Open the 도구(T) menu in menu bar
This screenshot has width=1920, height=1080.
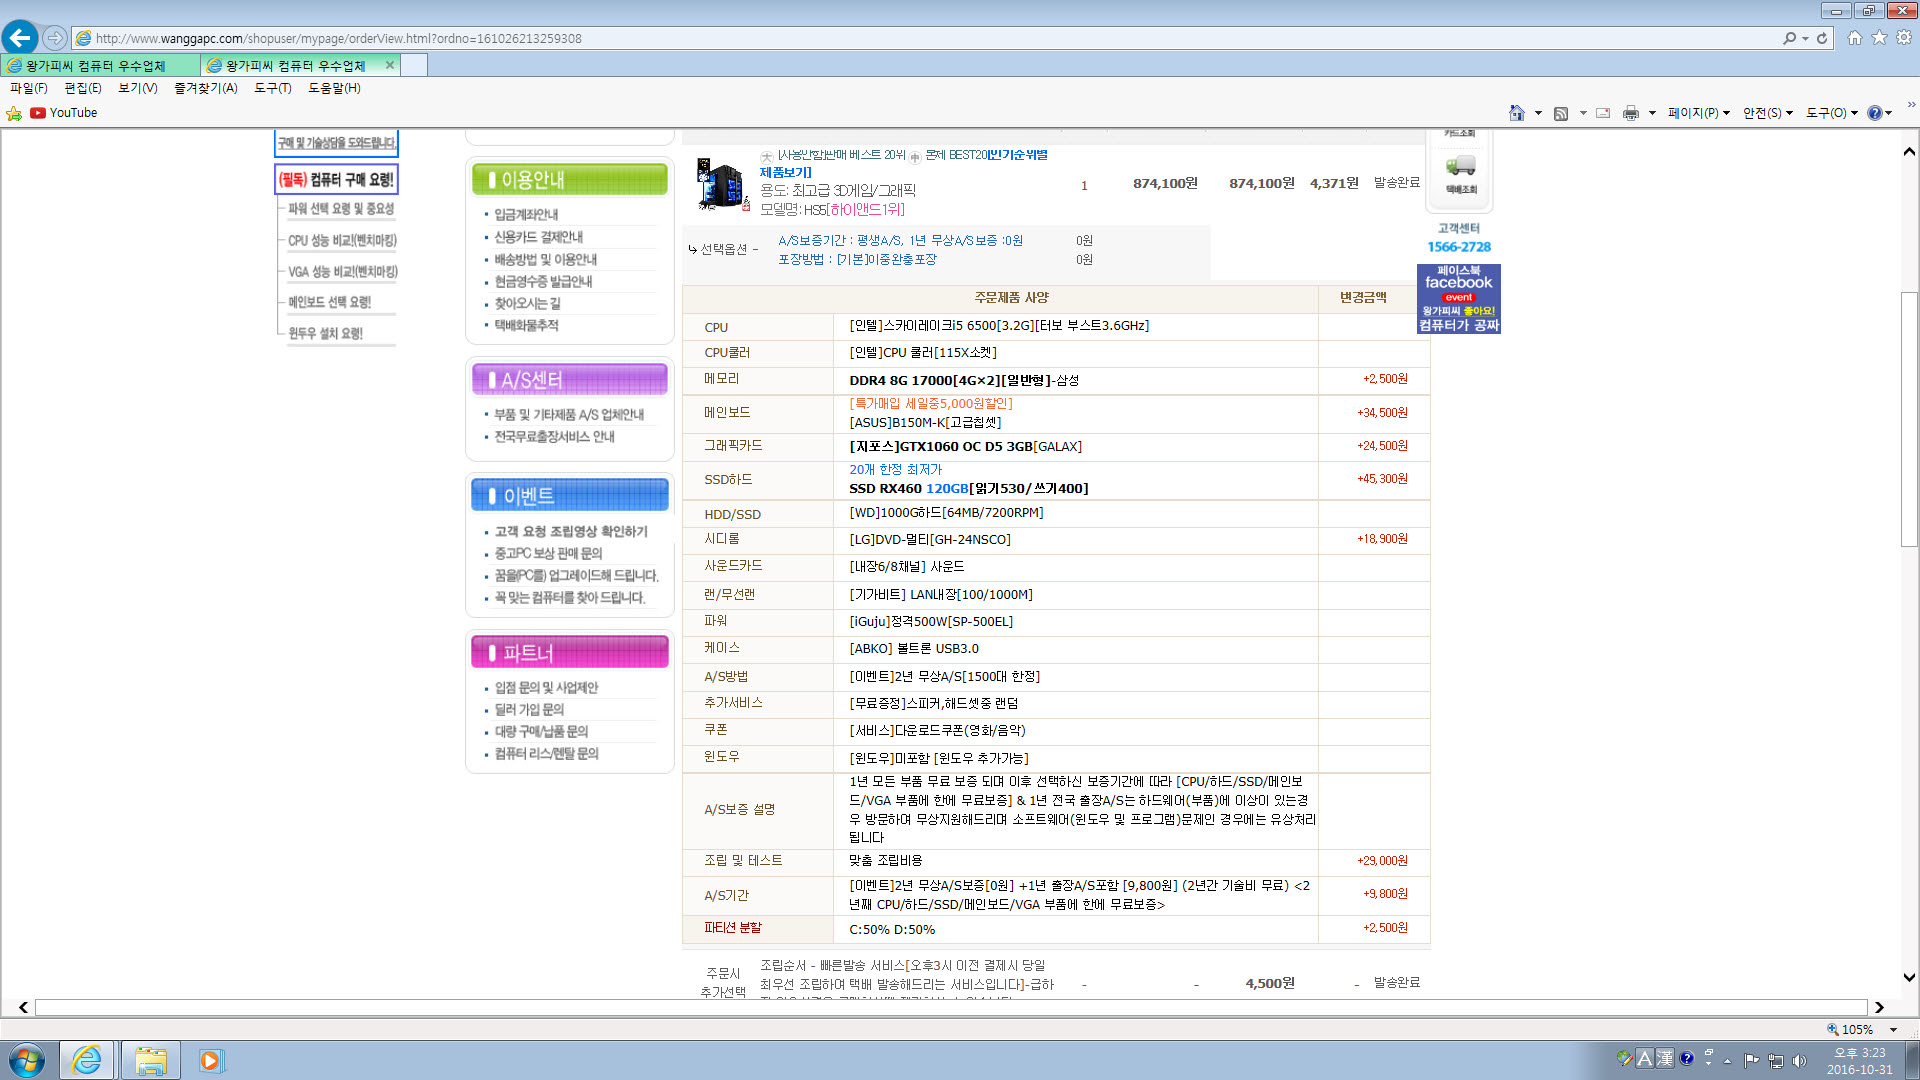pyautogui.click(x=273, y=88)
